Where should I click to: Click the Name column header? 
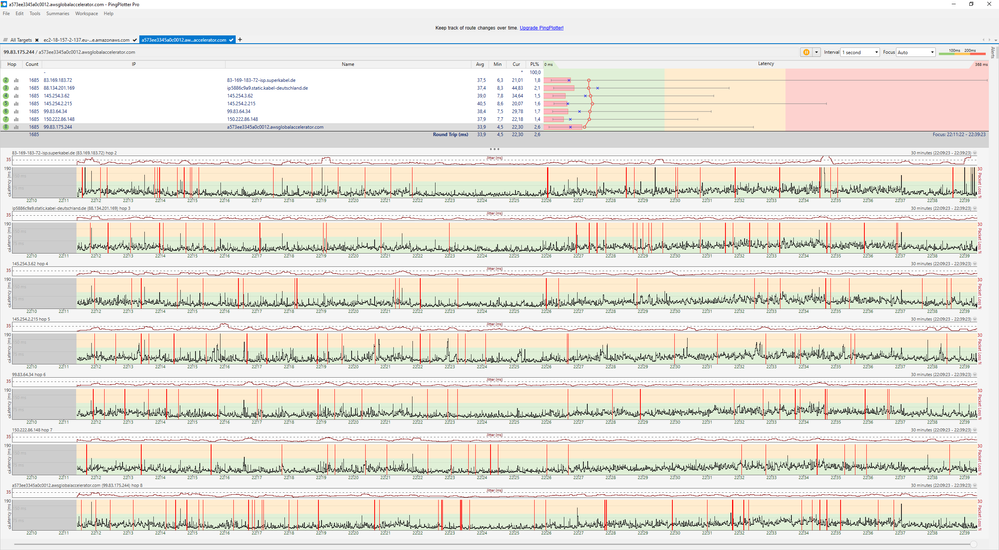348,64
